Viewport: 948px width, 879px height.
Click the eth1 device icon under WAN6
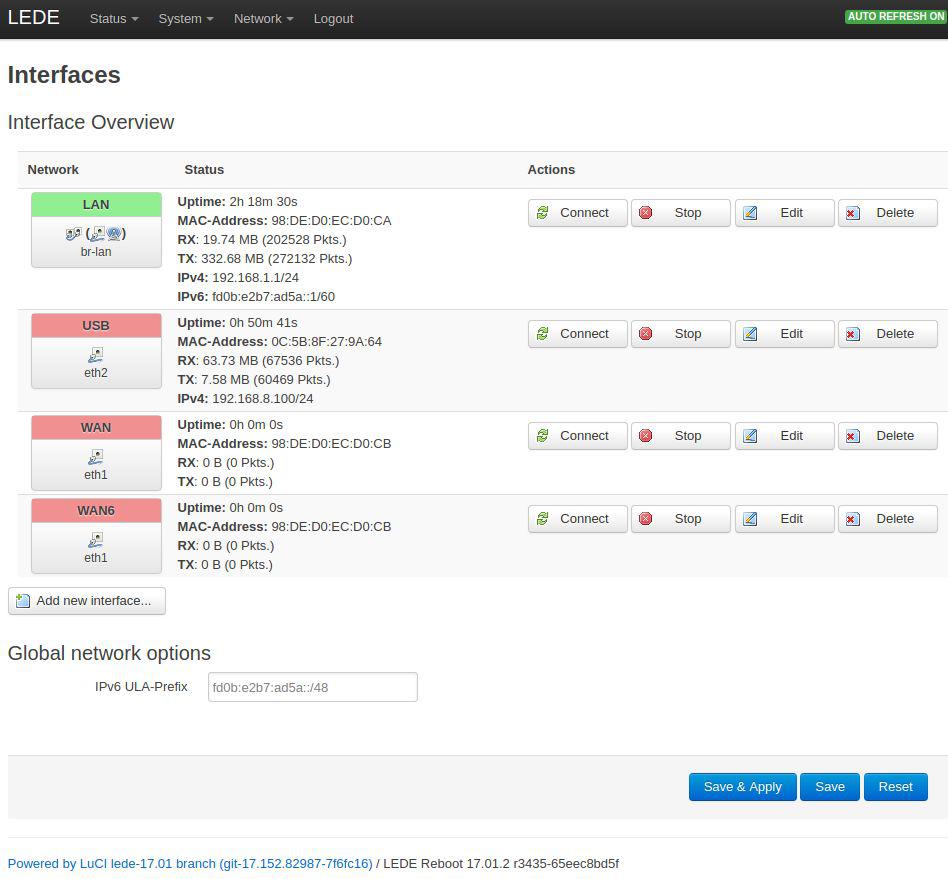click(x=96, y=540)
